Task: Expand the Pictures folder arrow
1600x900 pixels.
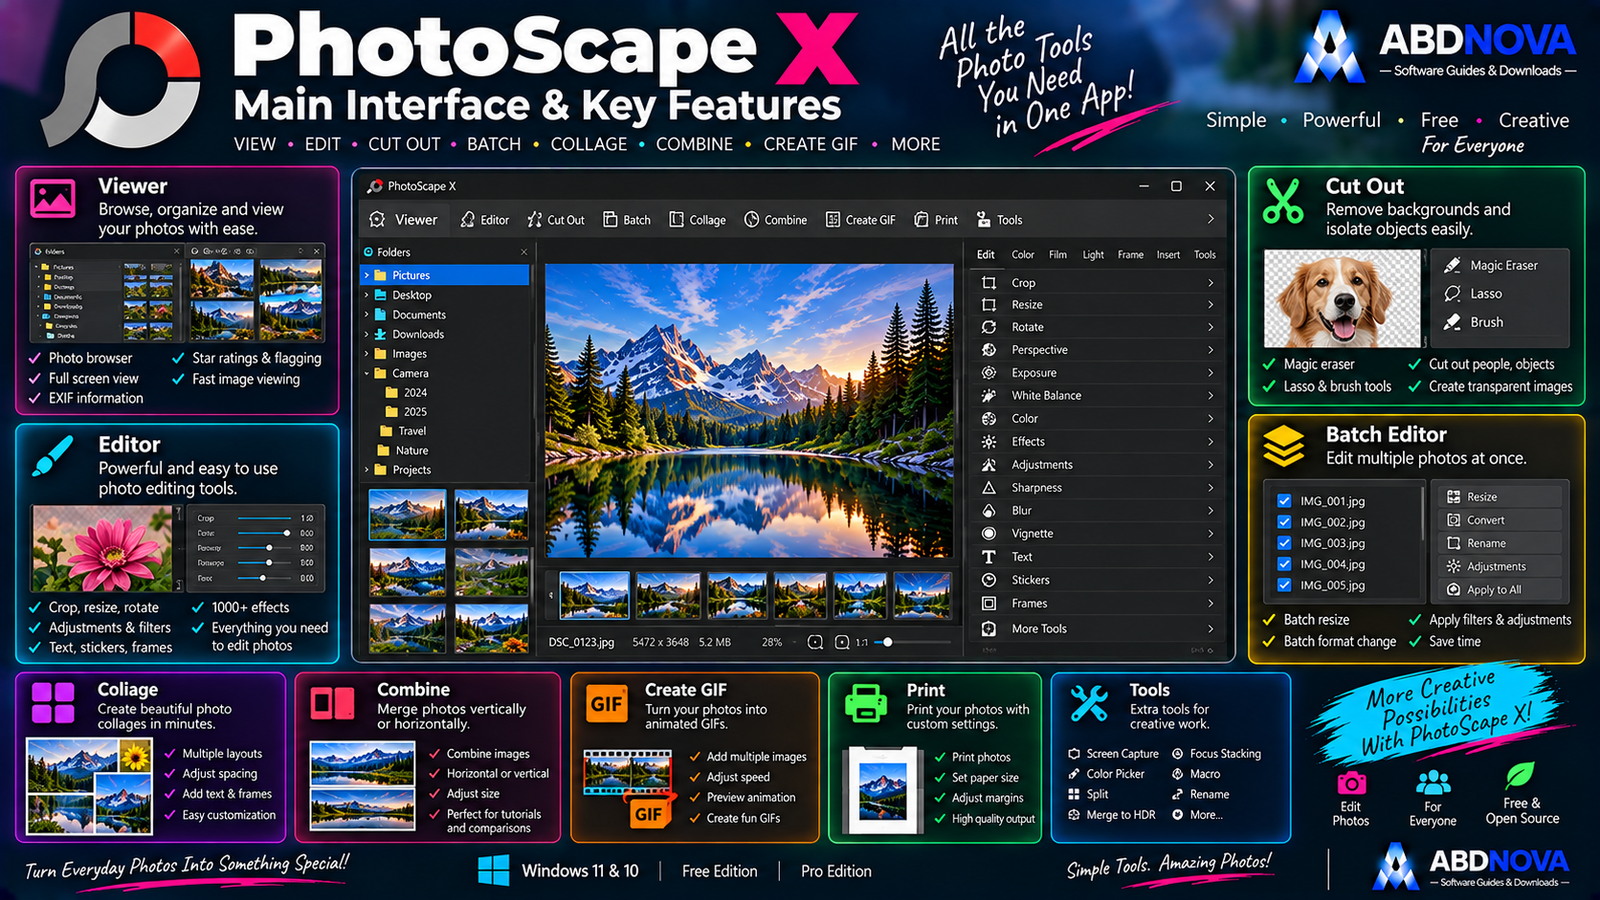Action: pyautogui.click(x=367, y=275)
